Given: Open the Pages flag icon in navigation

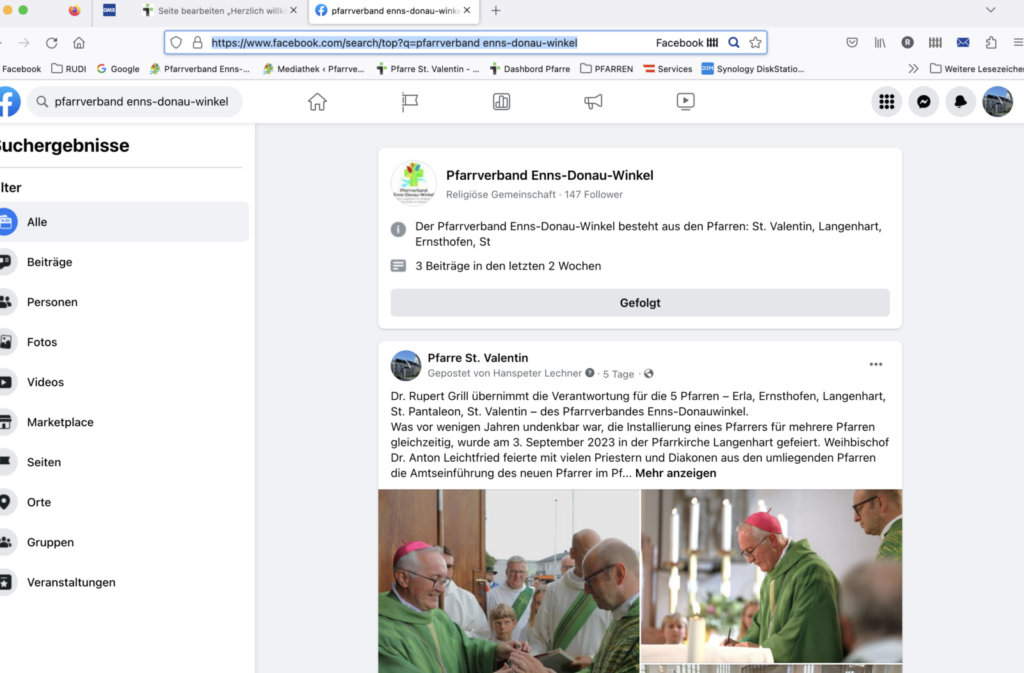Looking at the screenshot, I should click(409, 102).
